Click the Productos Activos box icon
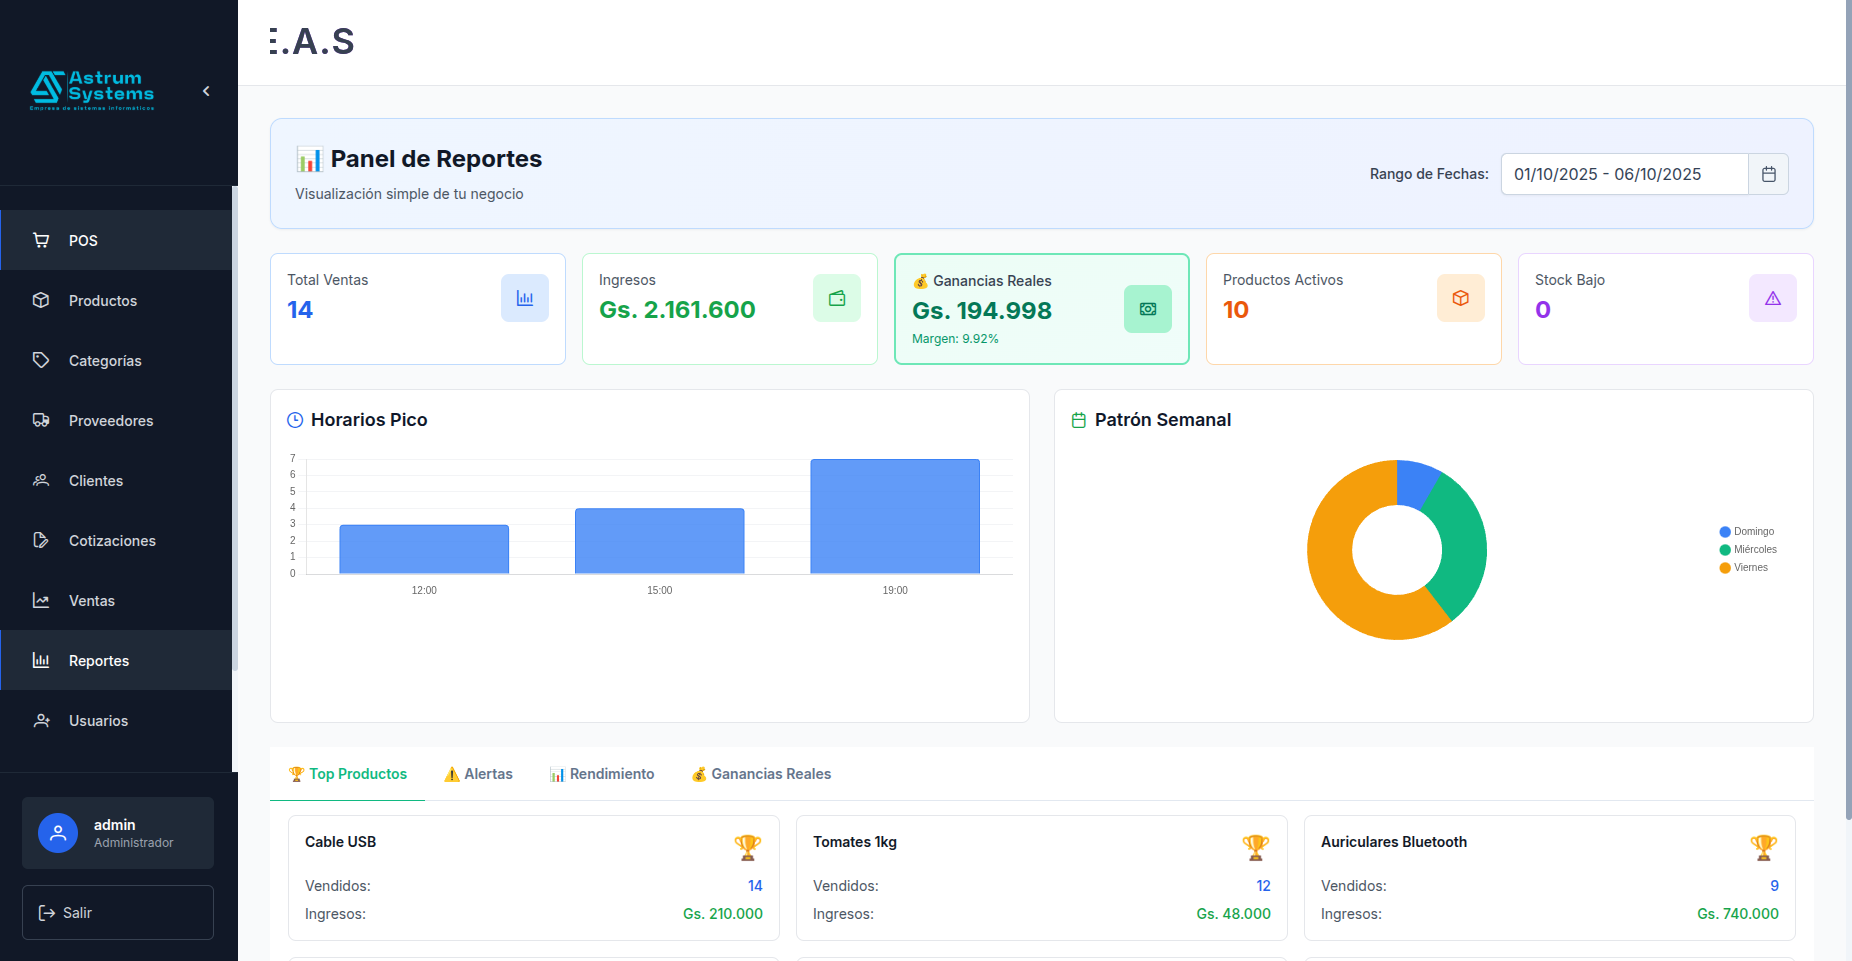1852x961 pixels. tap(1460, 298)
